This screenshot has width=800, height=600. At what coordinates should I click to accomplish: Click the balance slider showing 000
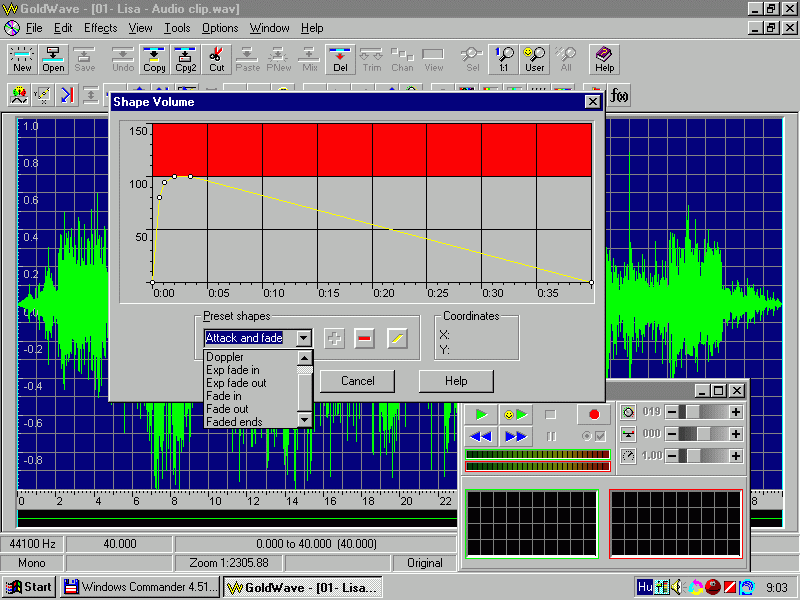(704, 434)
